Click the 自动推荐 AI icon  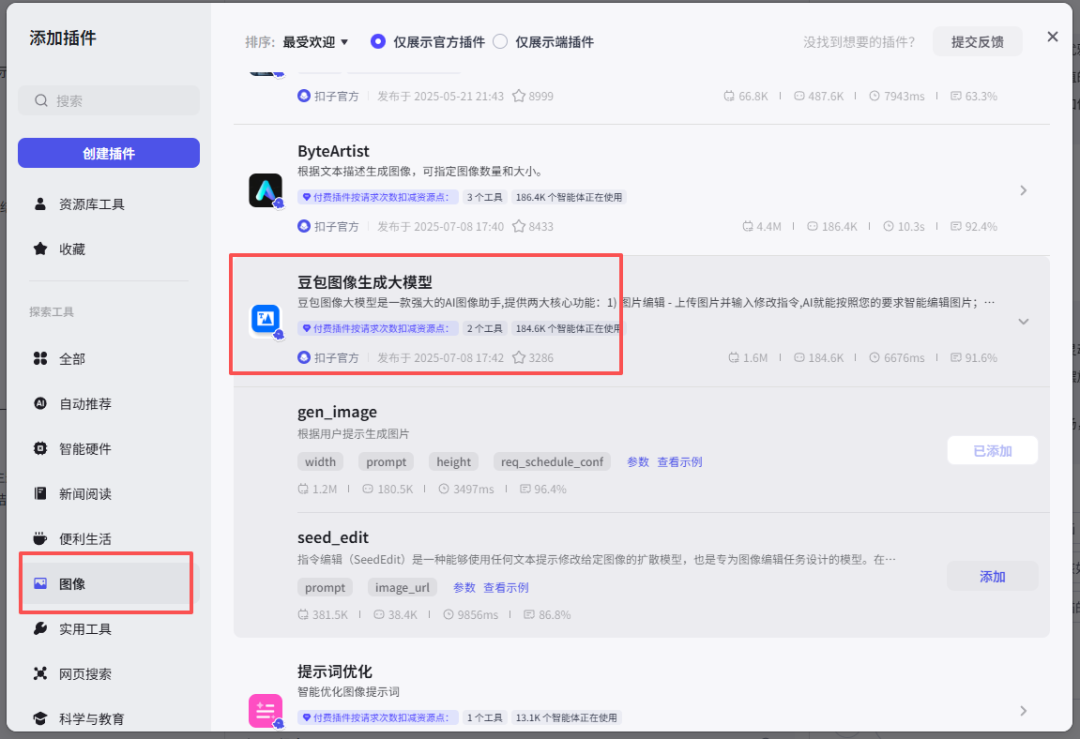(x=40, y=403)
